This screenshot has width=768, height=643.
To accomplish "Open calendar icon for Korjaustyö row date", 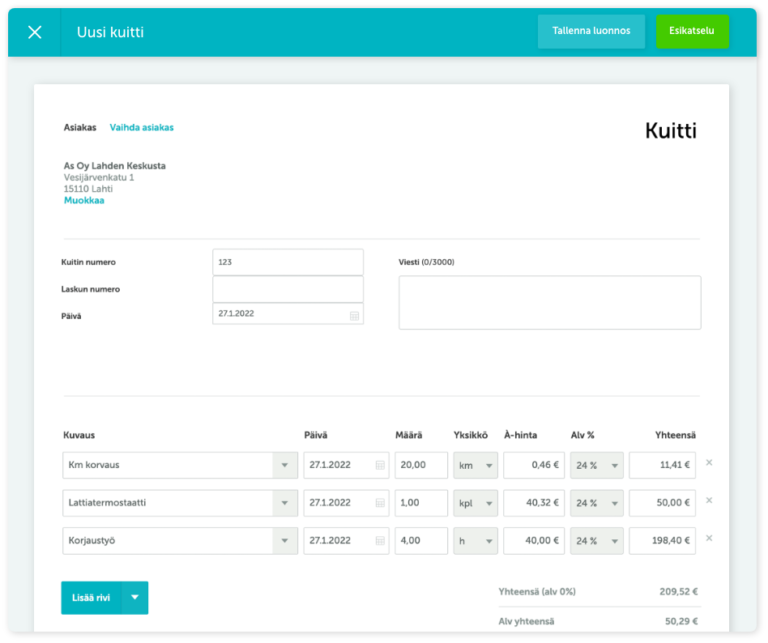I will 380,541.
